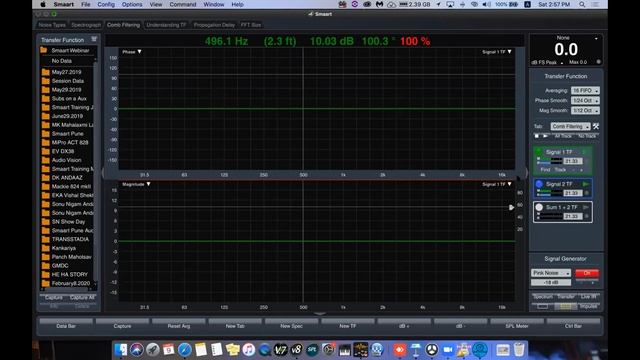
Task: Open Keynote from the Dock
Action: pyautogui.click(x=416, y=350)
